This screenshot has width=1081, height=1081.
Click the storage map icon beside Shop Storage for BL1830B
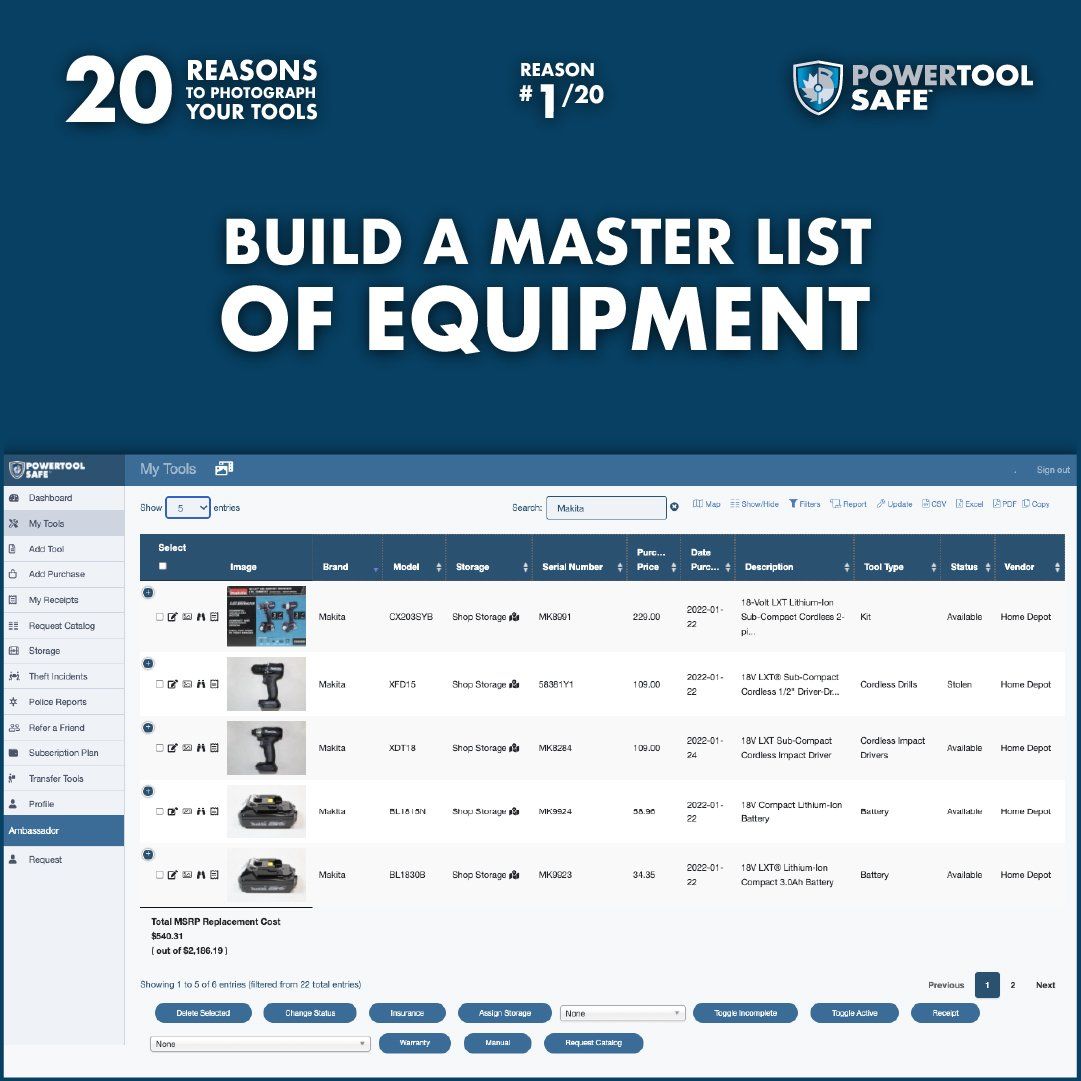click(x=514, y=875)
